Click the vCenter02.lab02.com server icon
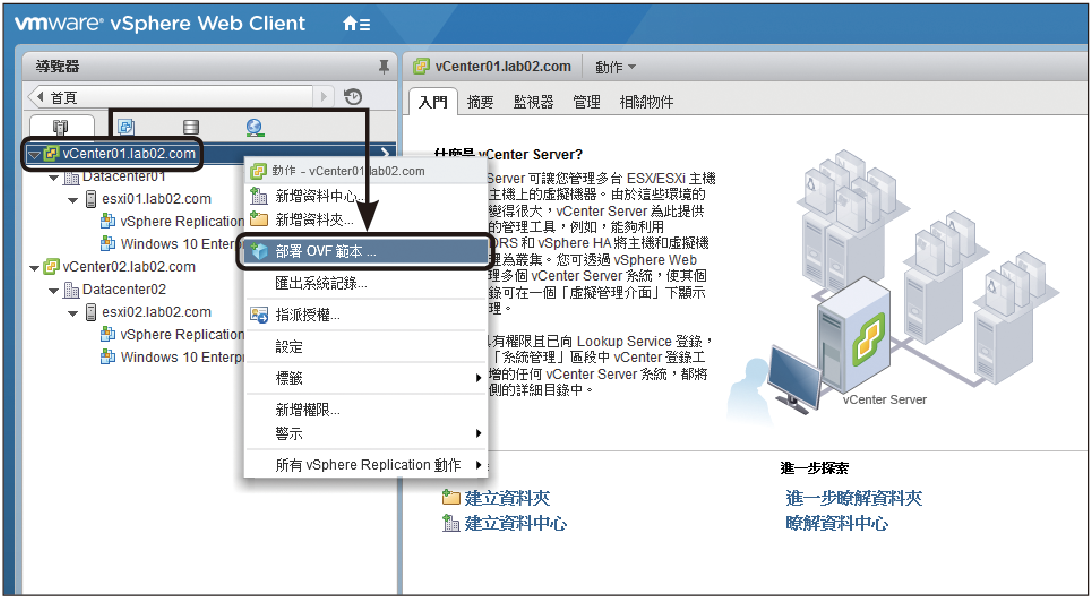The width and height of the screenshot is (1092, 599). pos(51,267)
